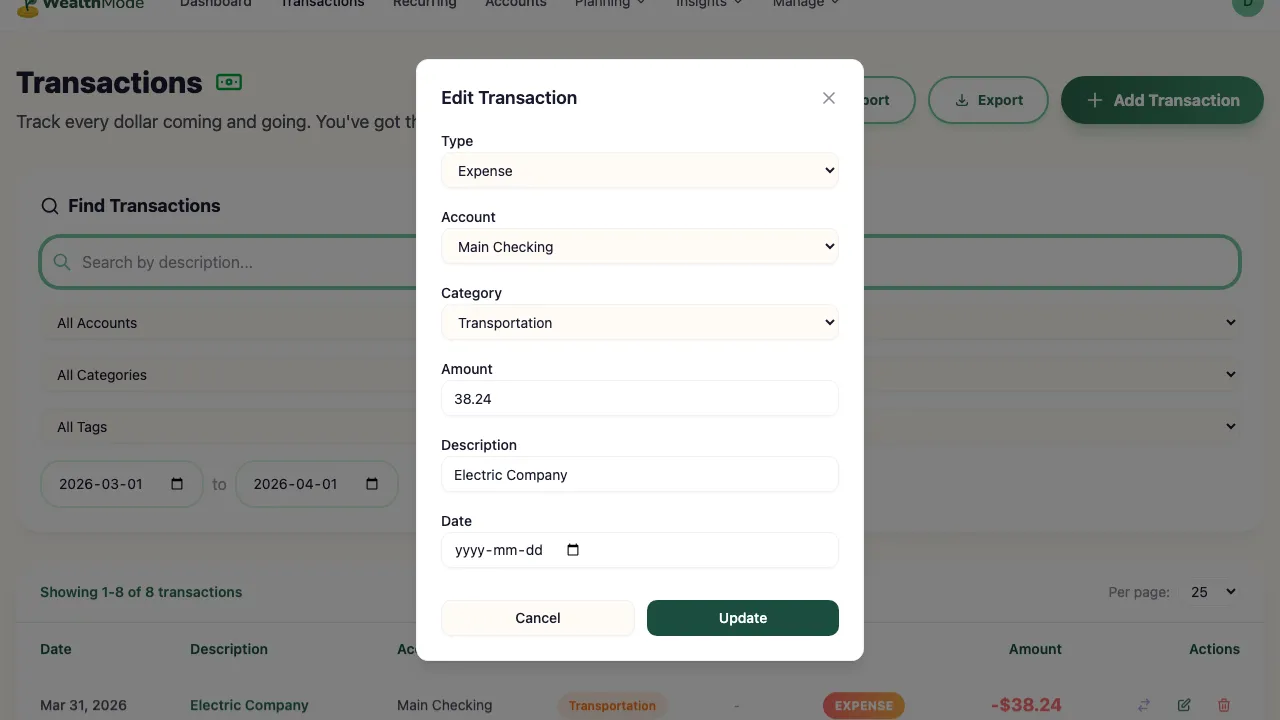Viewport: 1280px width, 720px height.
Task: Click the Add Transaction button
Action: click(x=1162, y=100)
